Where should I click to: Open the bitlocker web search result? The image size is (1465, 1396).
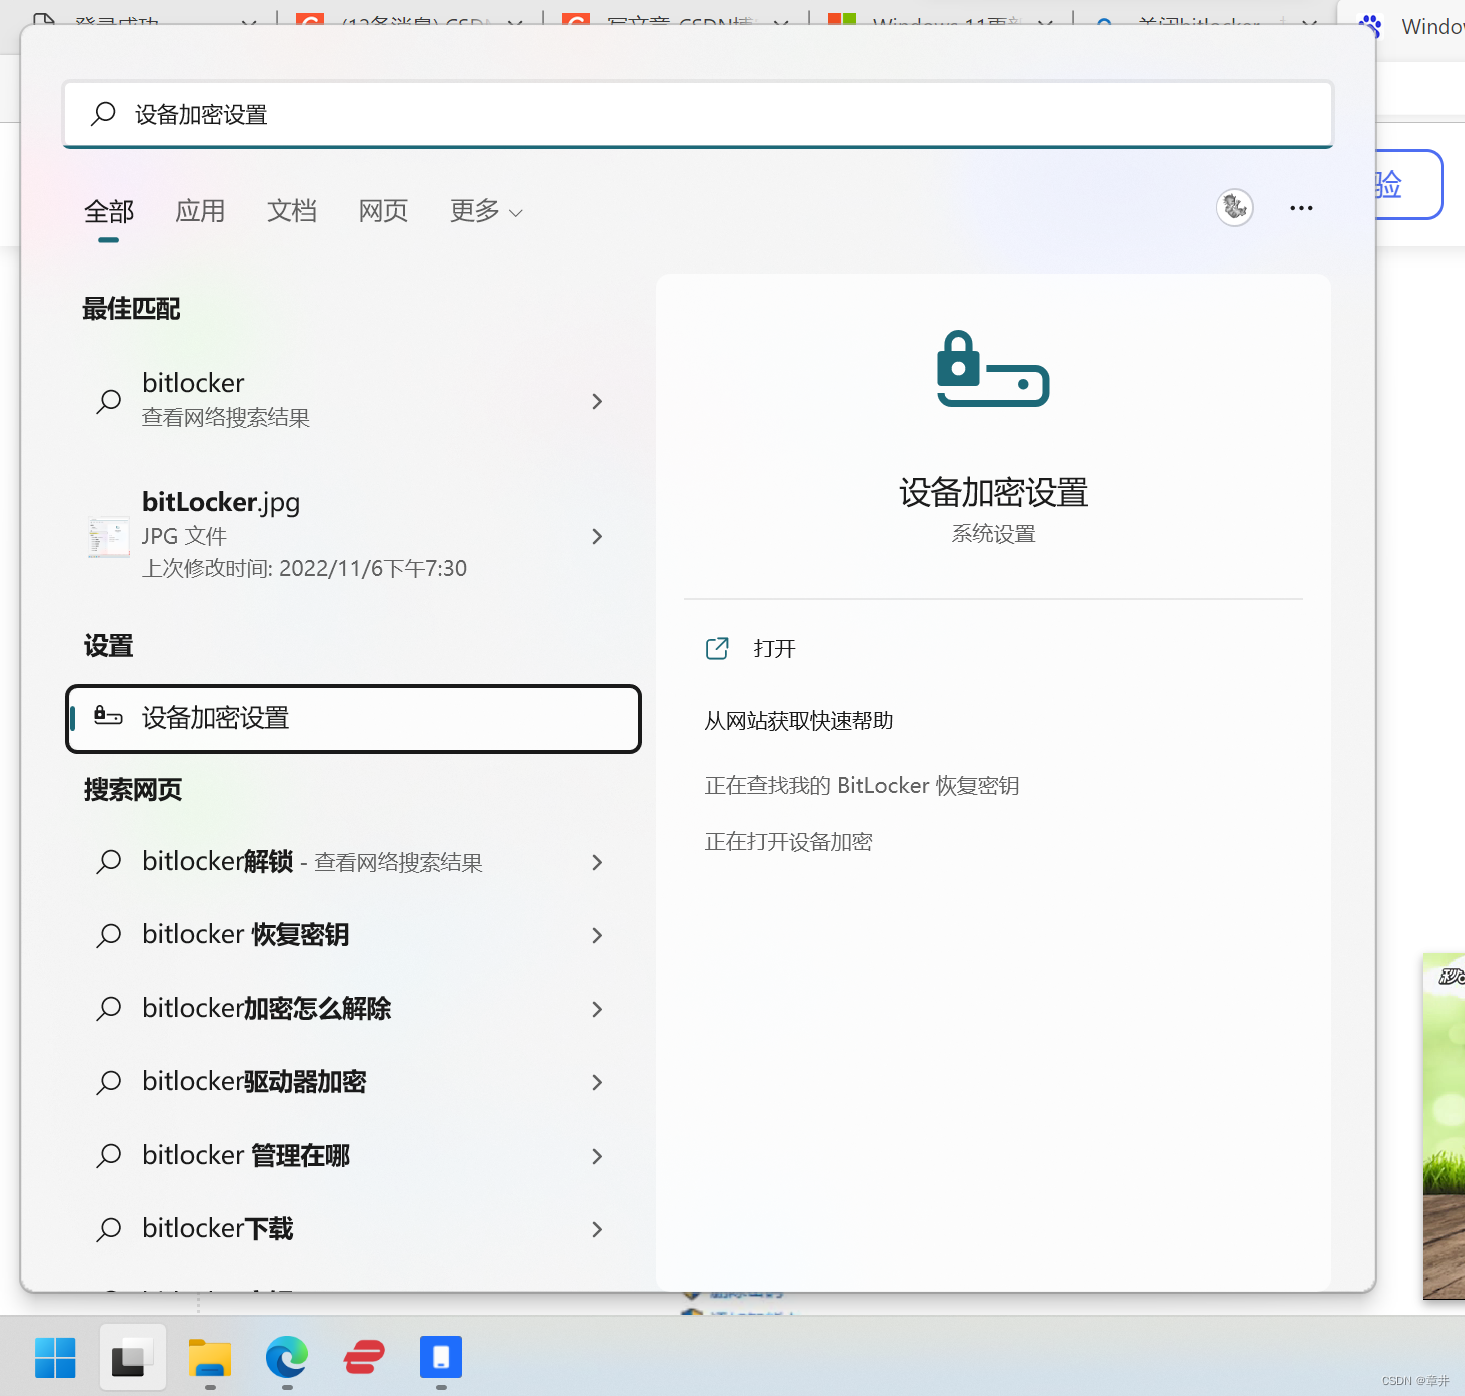click(x=353, y=401)
